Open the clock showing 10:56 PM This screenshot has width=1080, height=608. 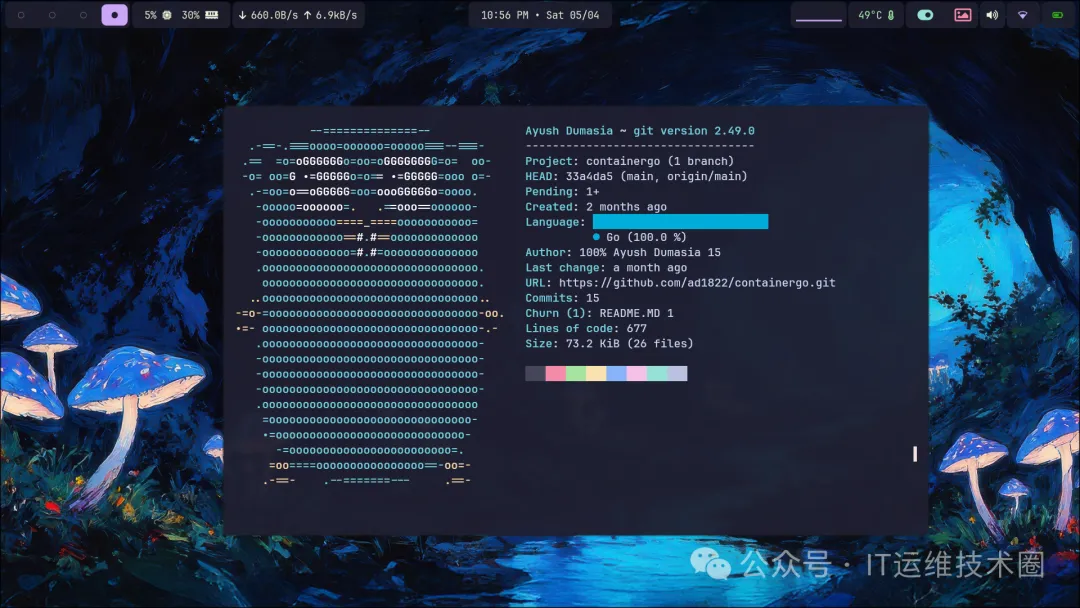540,15
